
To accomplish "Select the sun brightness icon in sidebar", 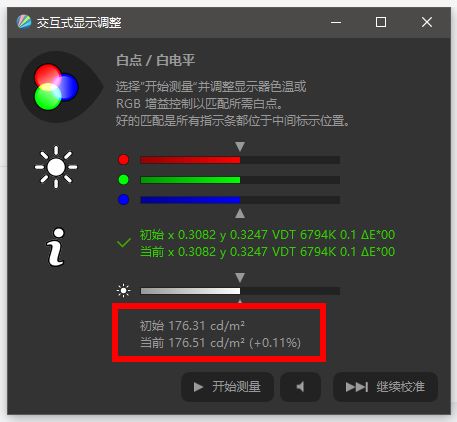I will (56, 167).
